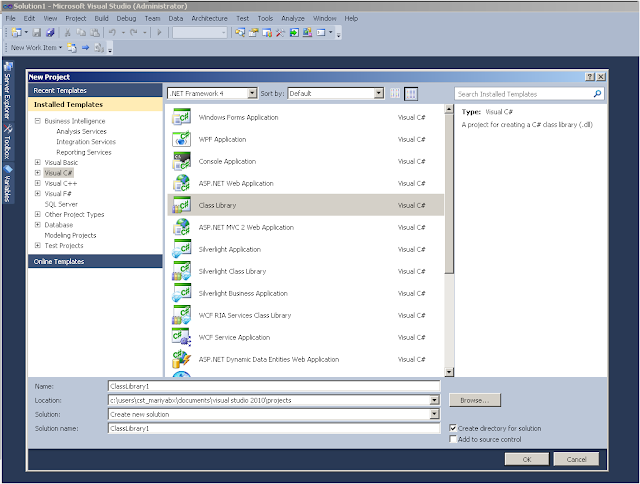
Task: Select Reporting Services in the tree
Action: (x=84, y=152)
